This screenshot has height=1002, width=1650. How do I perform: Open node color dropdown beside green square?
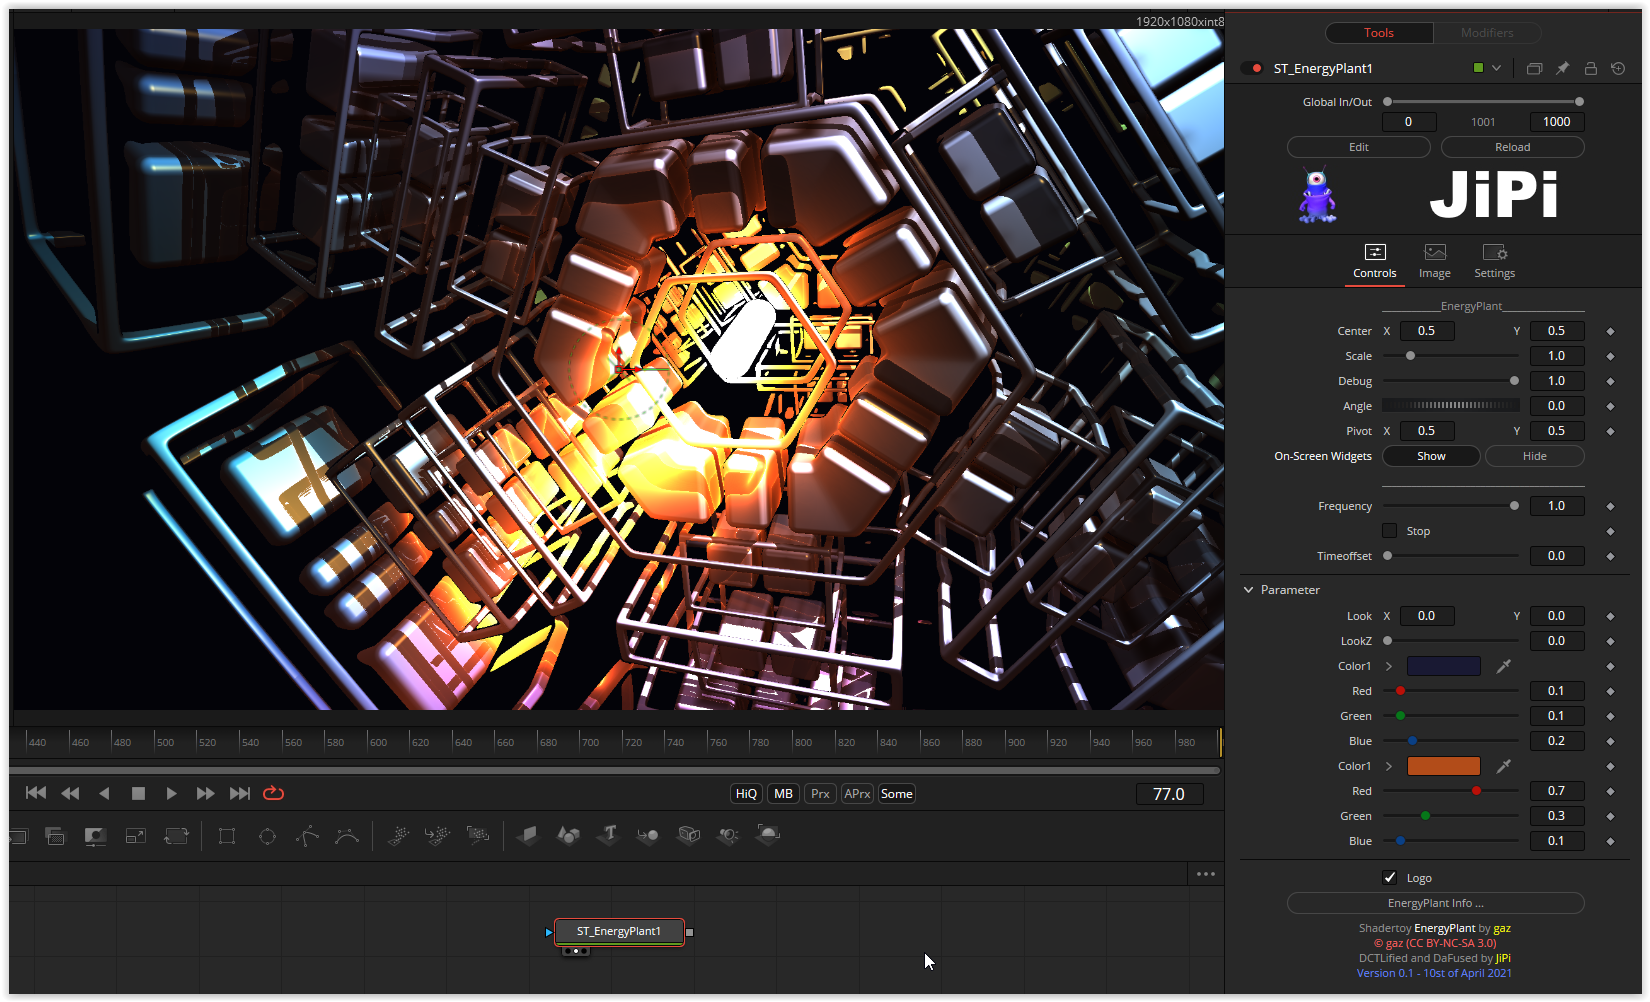tap(1496, 69)
